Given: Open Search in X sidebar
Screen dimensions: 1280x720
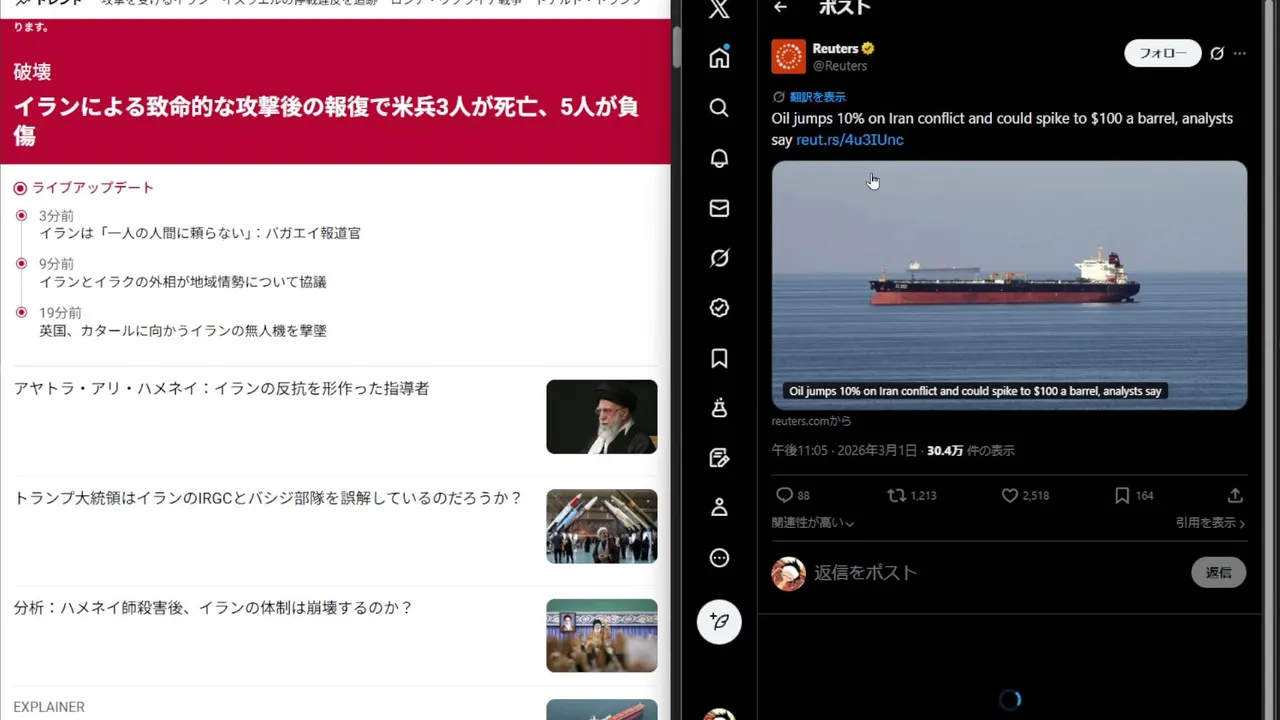Looking at the screenshot, I should (x=719, y=108).
